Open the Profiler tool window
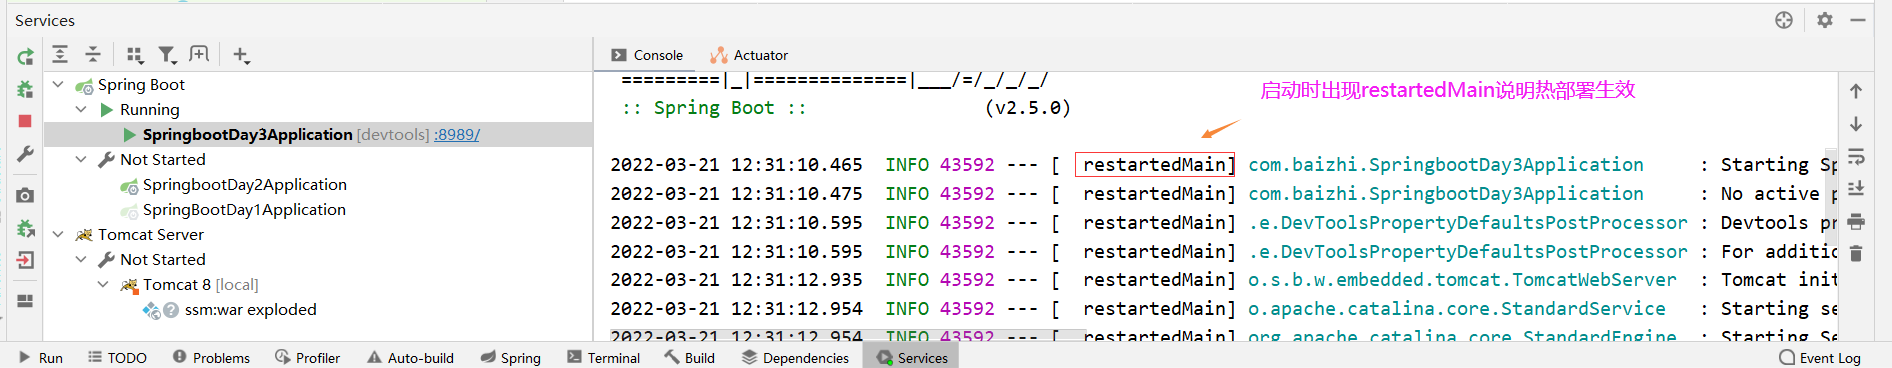This screenshot has height=368, width=1892. tap(307, 357)
